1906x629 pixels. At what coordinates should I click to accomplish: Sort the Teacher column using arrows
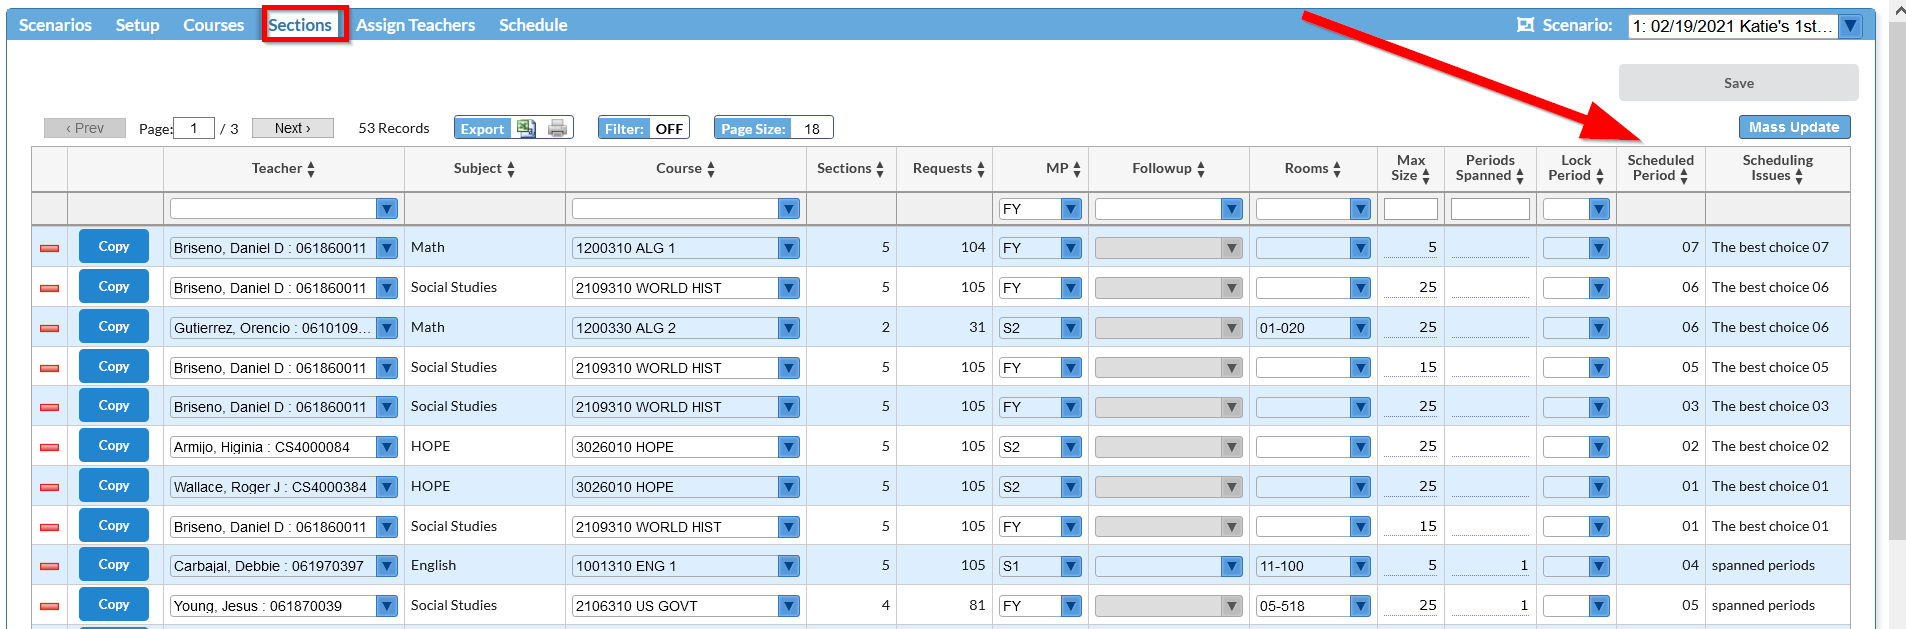[311, 169]
